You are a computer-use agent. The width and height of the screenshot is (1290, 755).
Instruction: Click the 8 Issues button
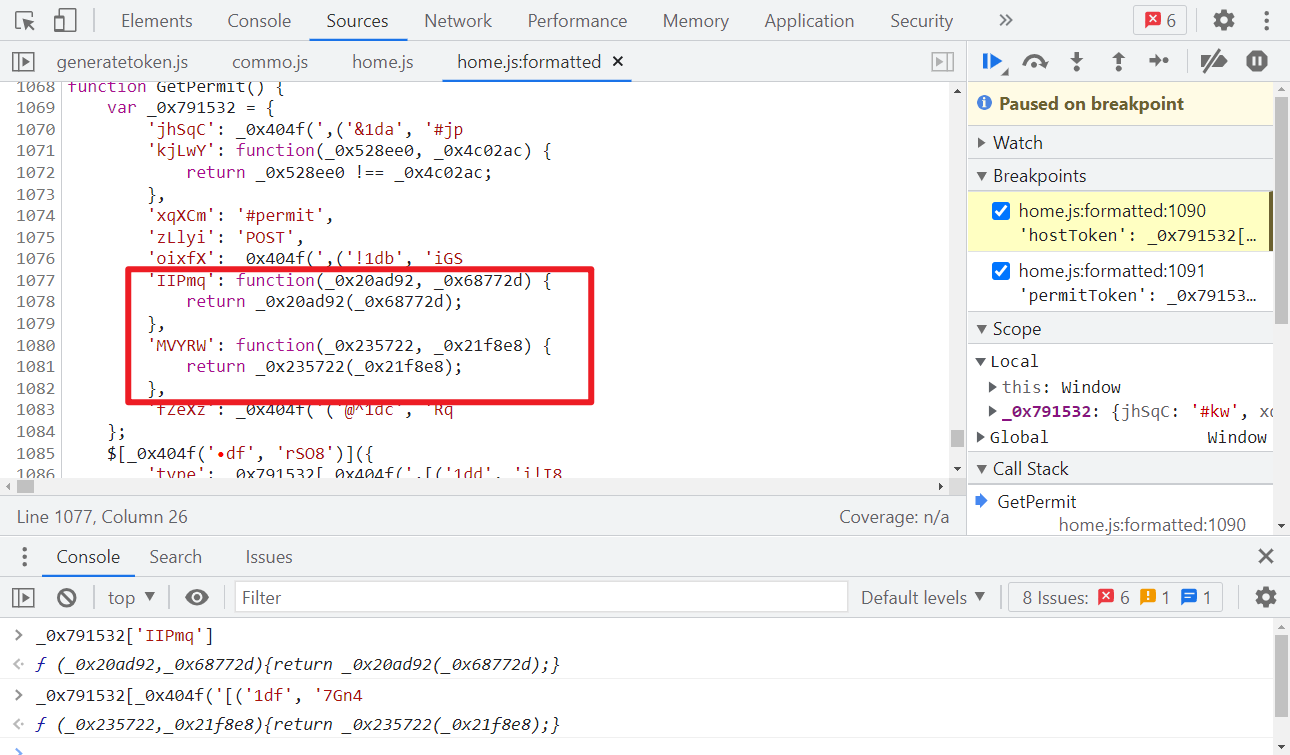coord(1114,598)
